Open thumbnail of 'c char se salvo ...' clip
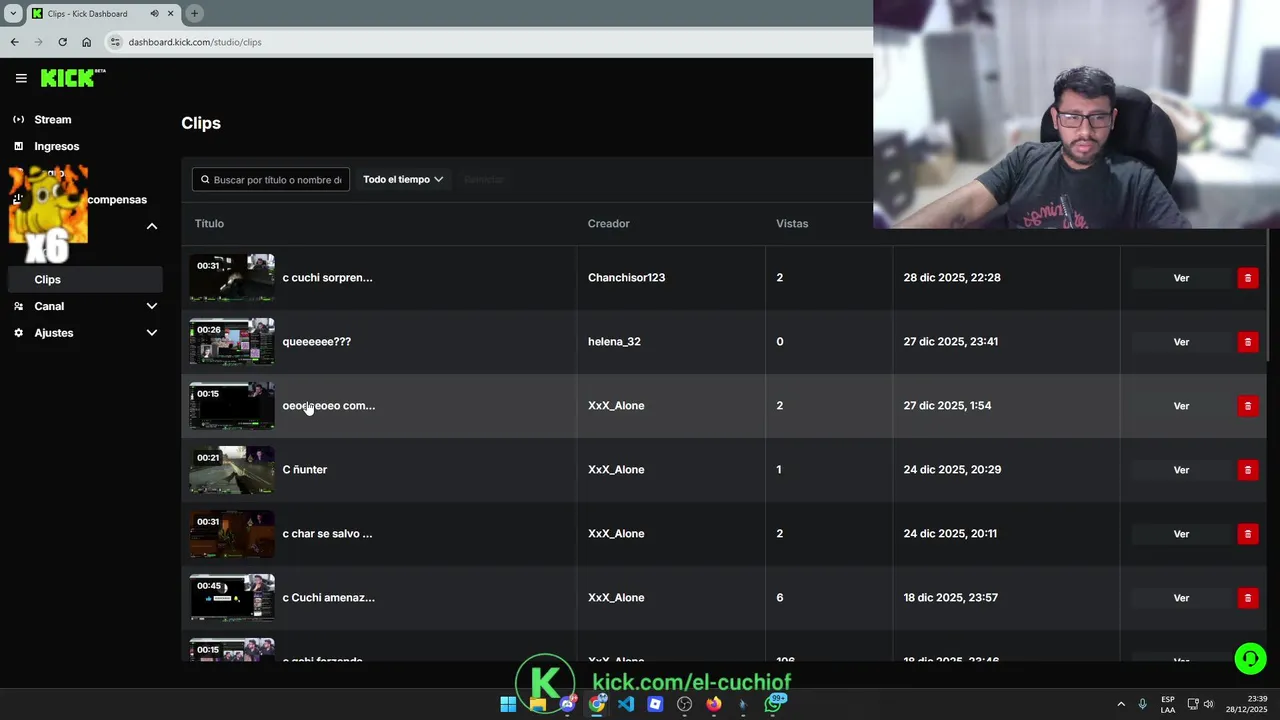The image size is (1280, 720). (x=232, y=534)
